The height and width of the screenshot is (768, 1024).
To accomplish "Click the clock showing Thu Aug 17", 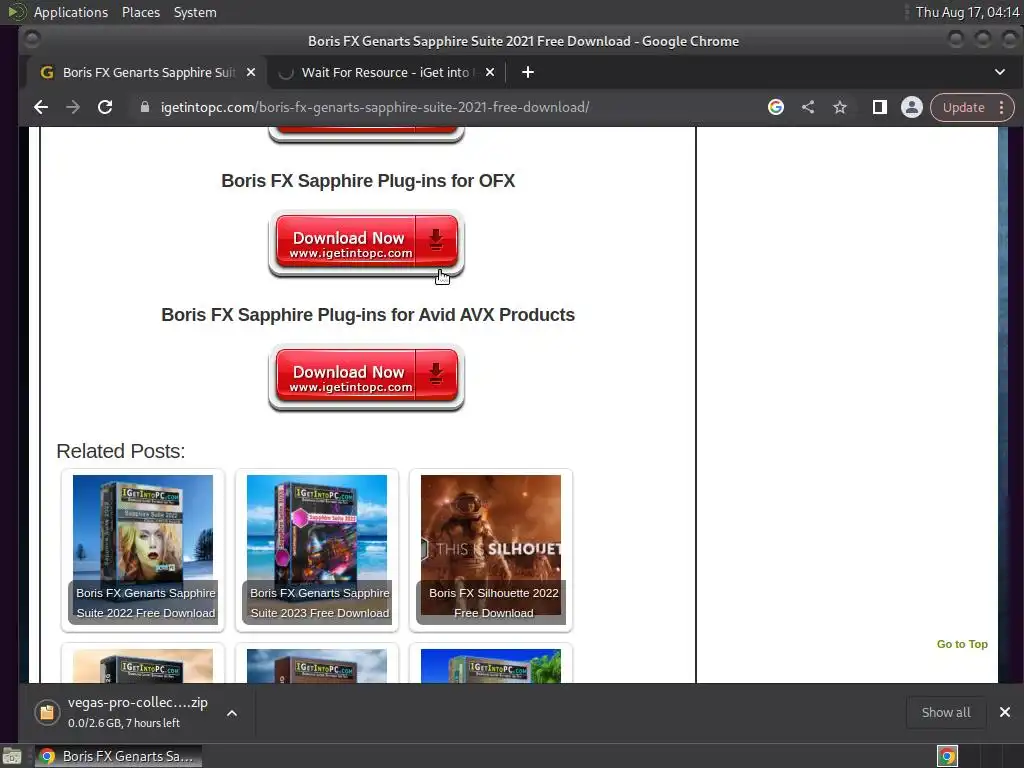I will (x=967, y=12).
